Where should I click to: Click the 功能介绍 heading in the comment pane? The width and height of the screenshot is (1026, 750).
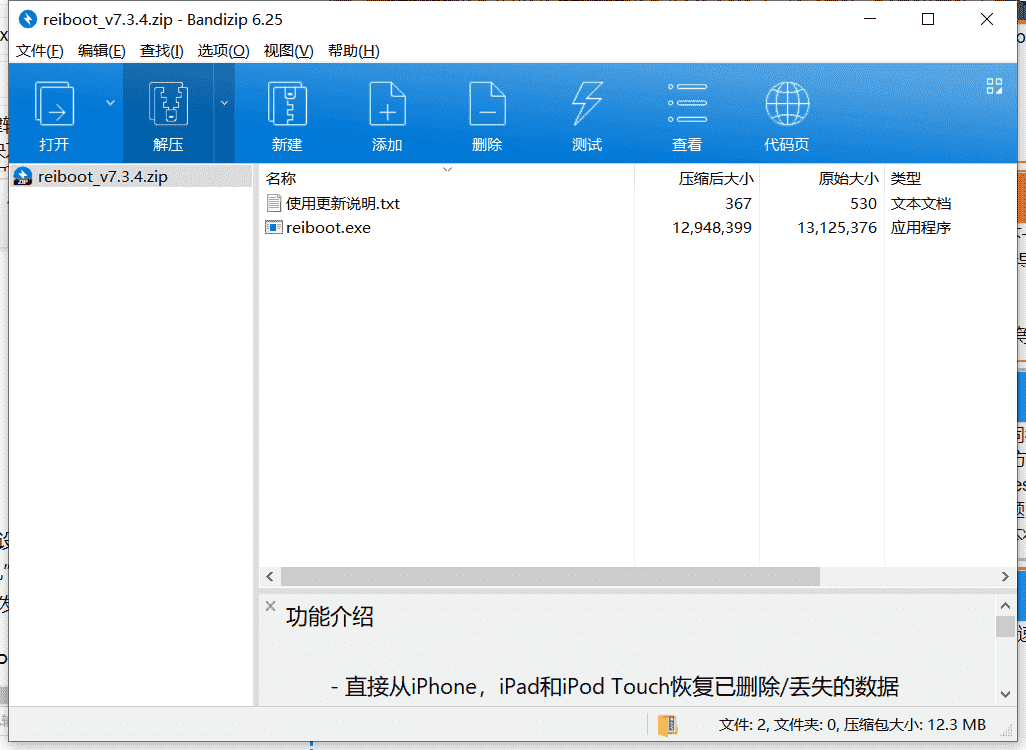(330, 616)
